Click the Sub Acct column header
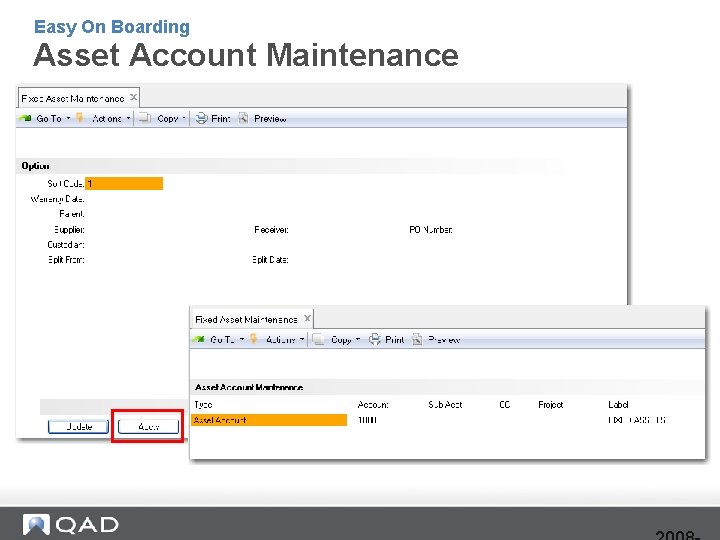The height and width of the screenshot is (540, 720). (x=445, y=405)
